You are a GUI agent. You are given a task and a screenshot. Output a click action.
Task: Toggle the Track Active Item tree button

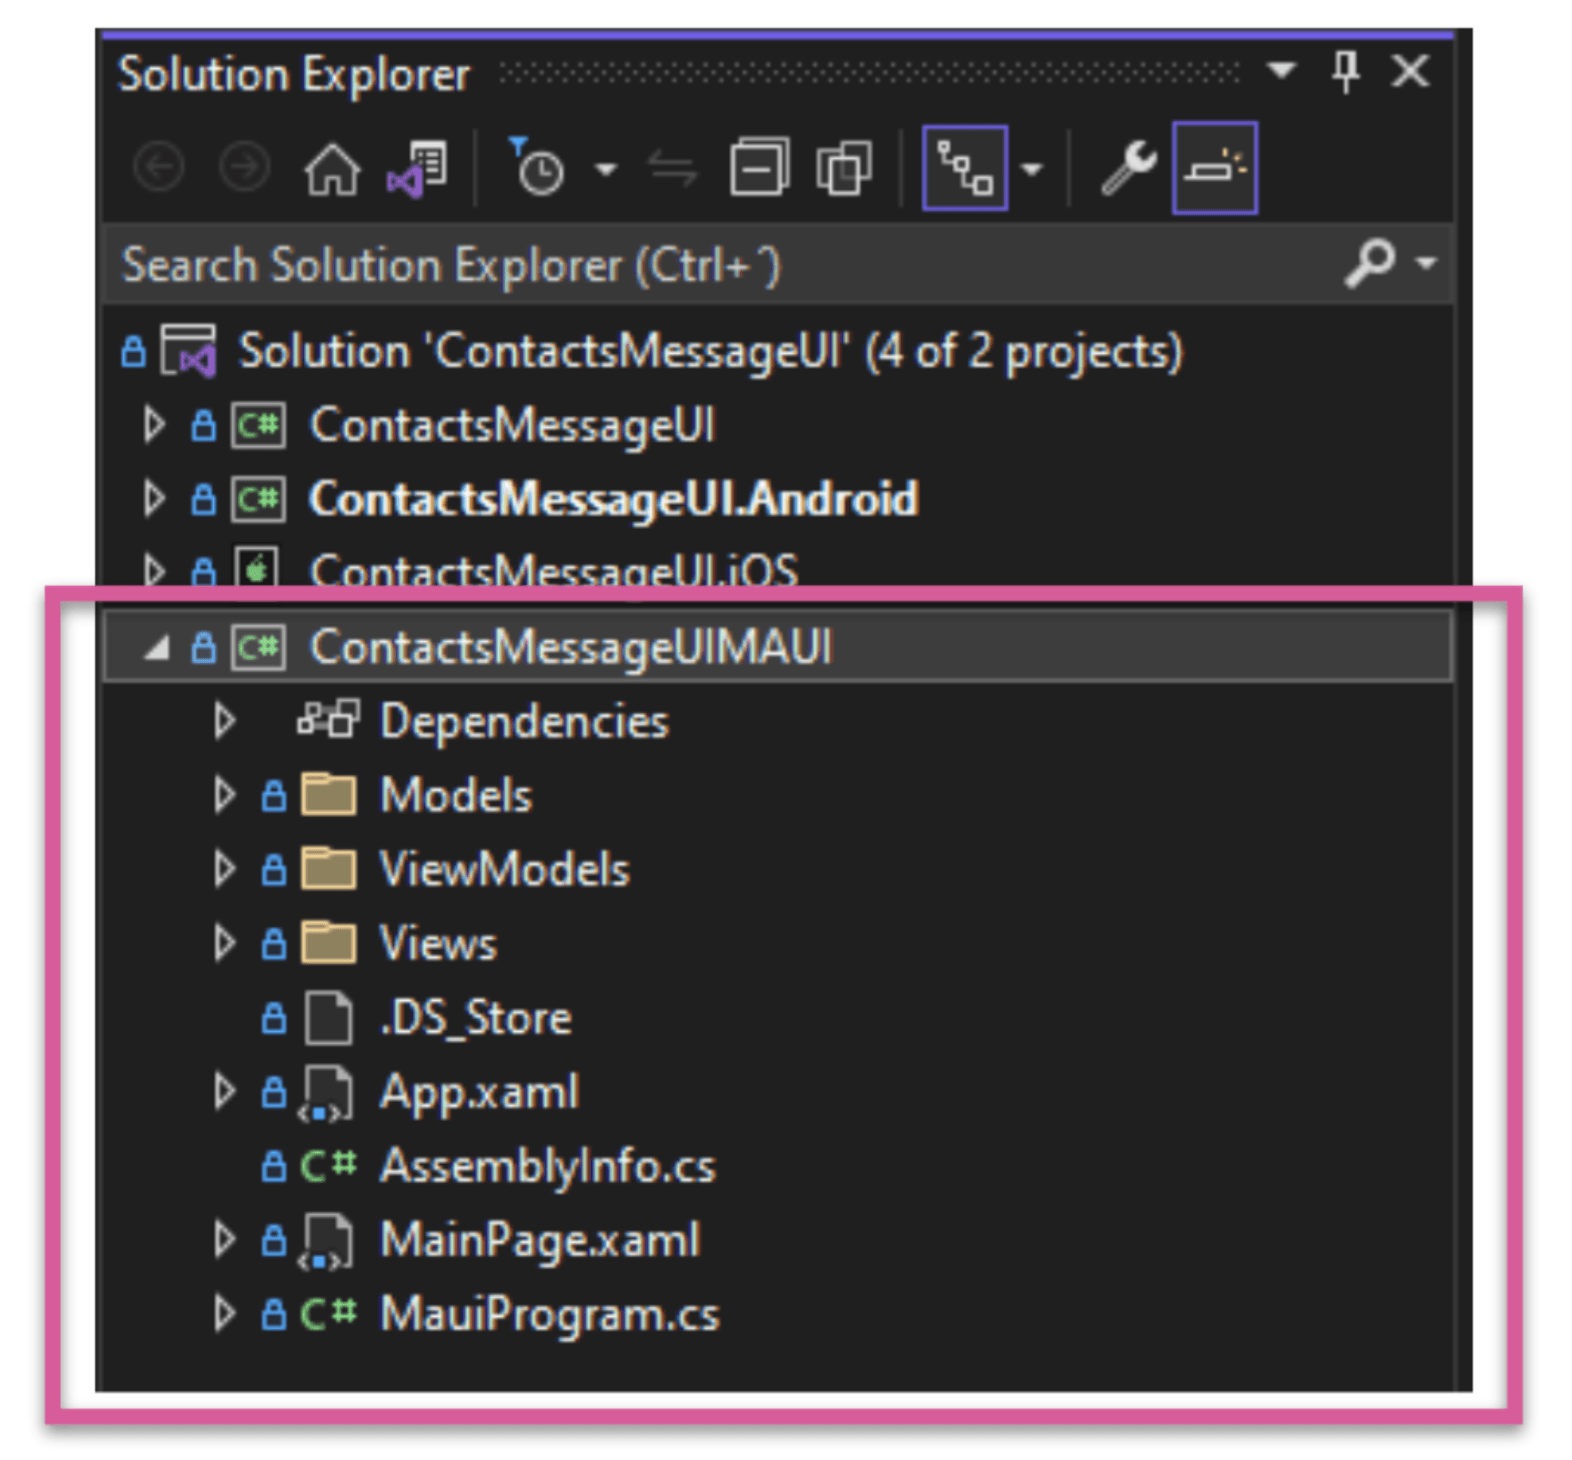[x=964, y=168]
